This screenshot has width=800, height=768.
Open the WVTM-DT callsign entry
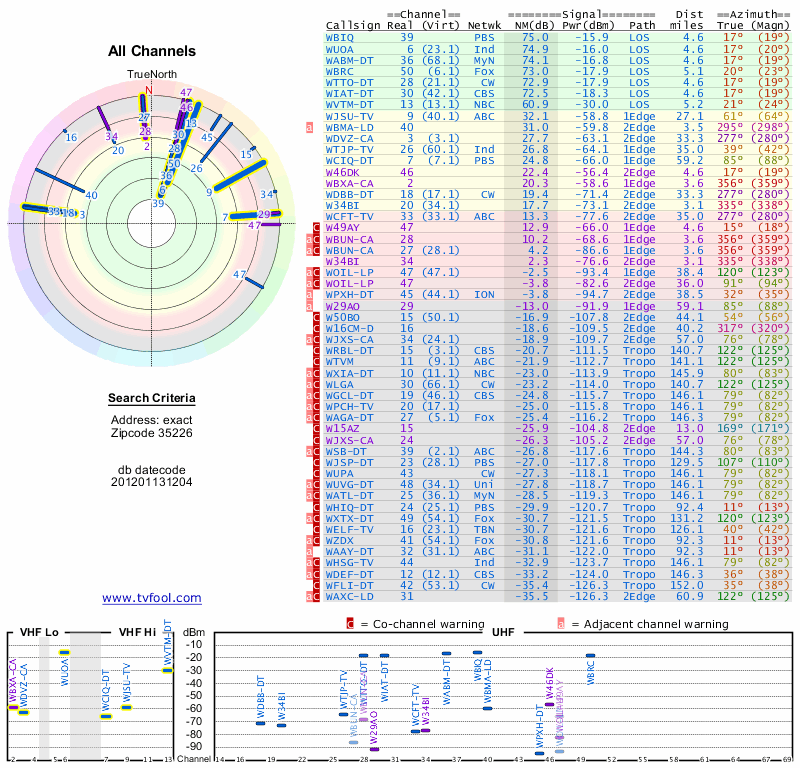coord(349,105)
